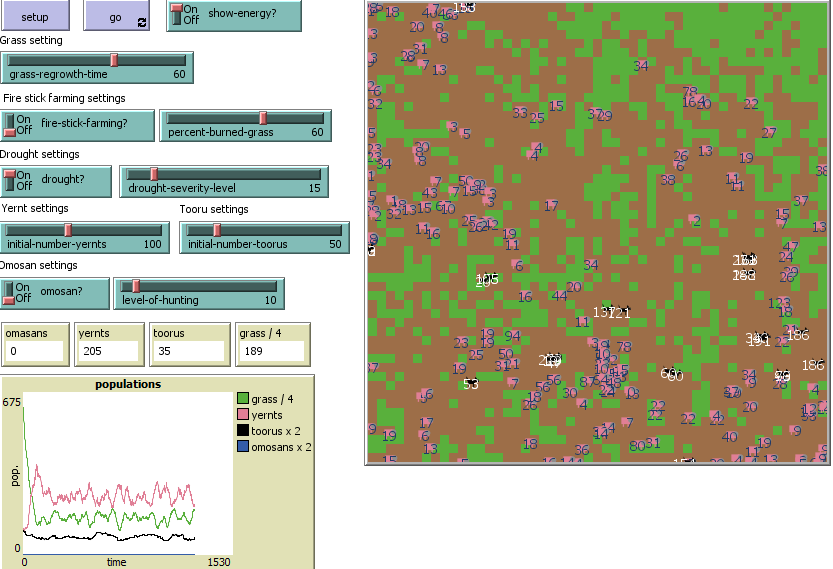Click the percent-burned-grass slider handle
Image resolution: width=833 pixels, height=569 pixels.
click(263, 118)
